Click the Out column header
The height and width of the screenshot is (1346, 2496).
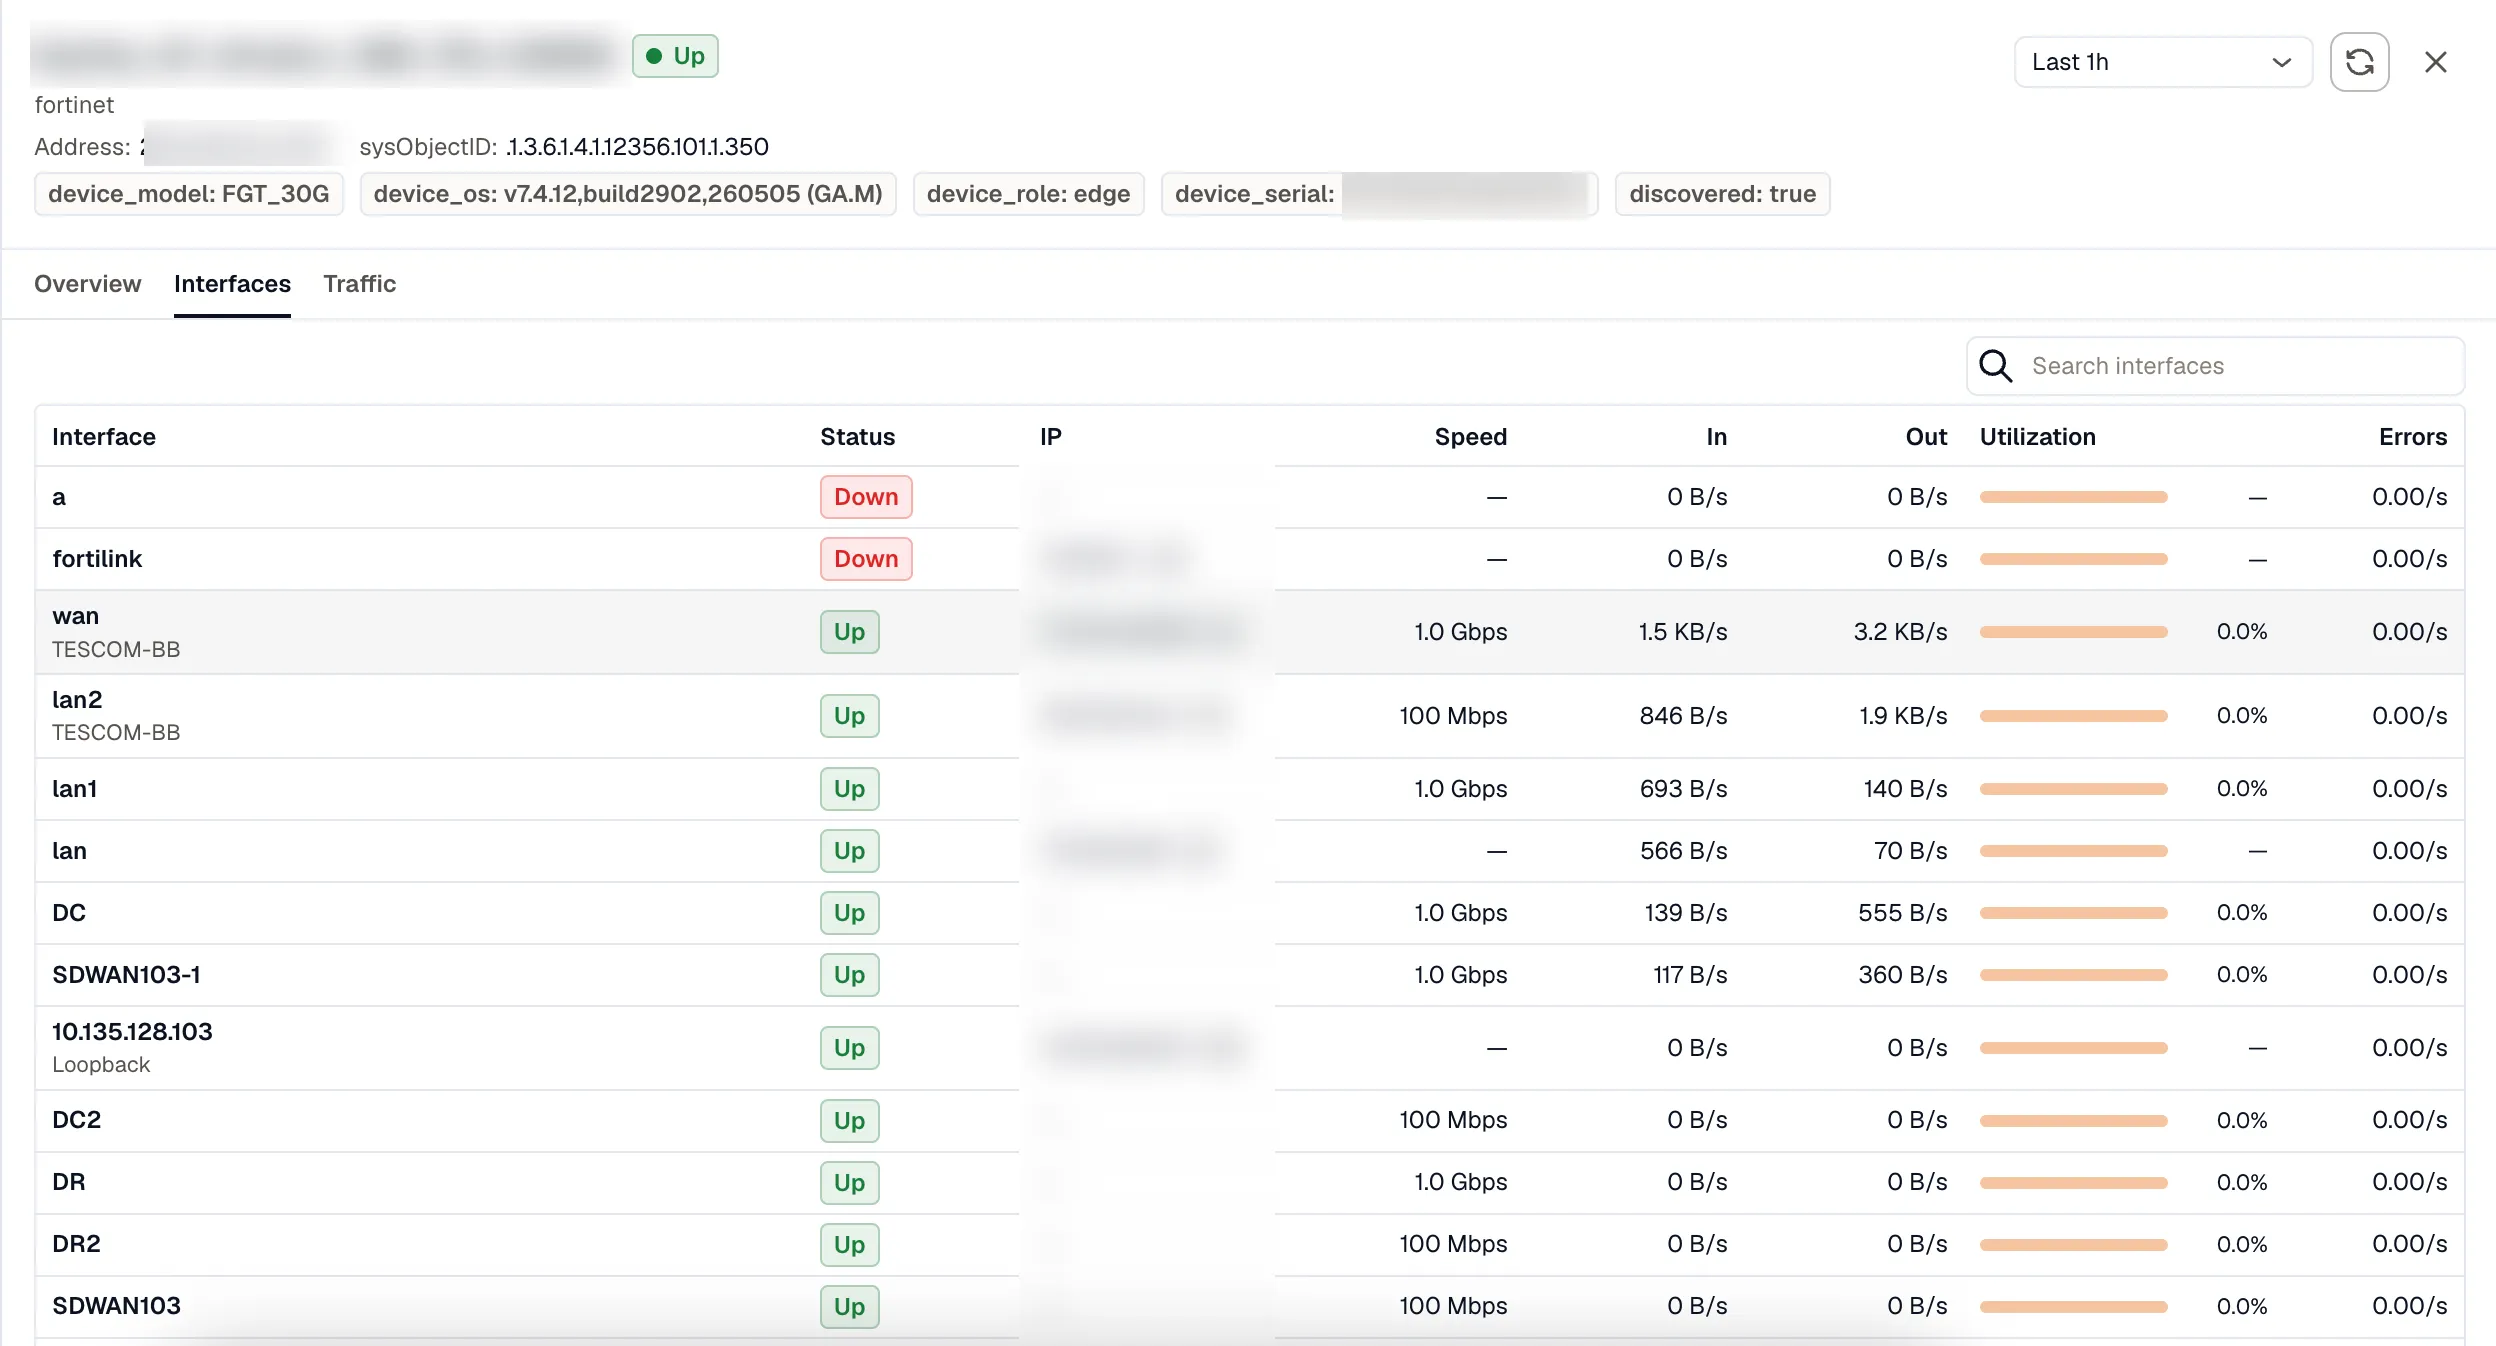[1926, 437]
